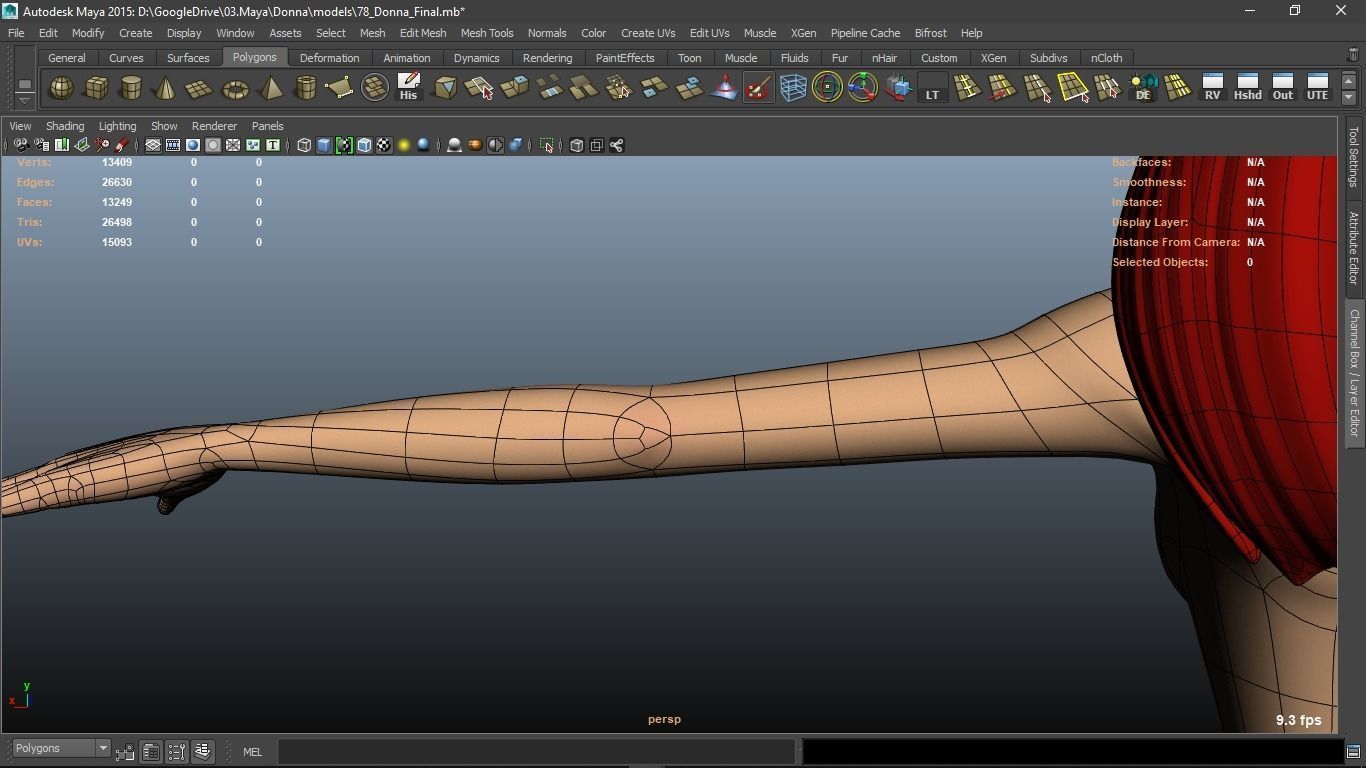Screen dimensions: 1366x768
Task: Click the His delete history shelf icon
Action: (408, 88)
